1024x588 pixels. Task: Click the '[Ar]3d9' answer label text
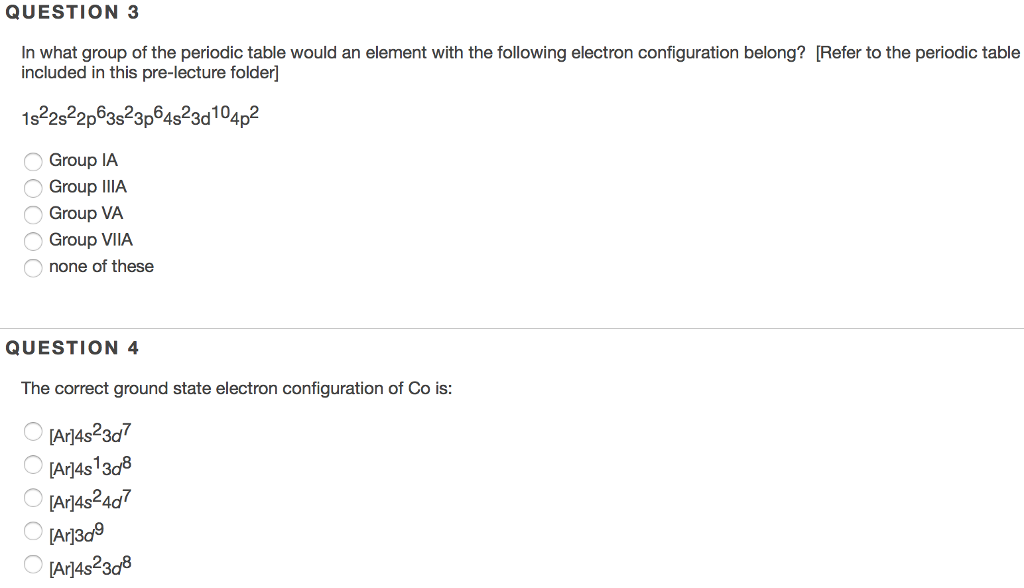[76, 532]
